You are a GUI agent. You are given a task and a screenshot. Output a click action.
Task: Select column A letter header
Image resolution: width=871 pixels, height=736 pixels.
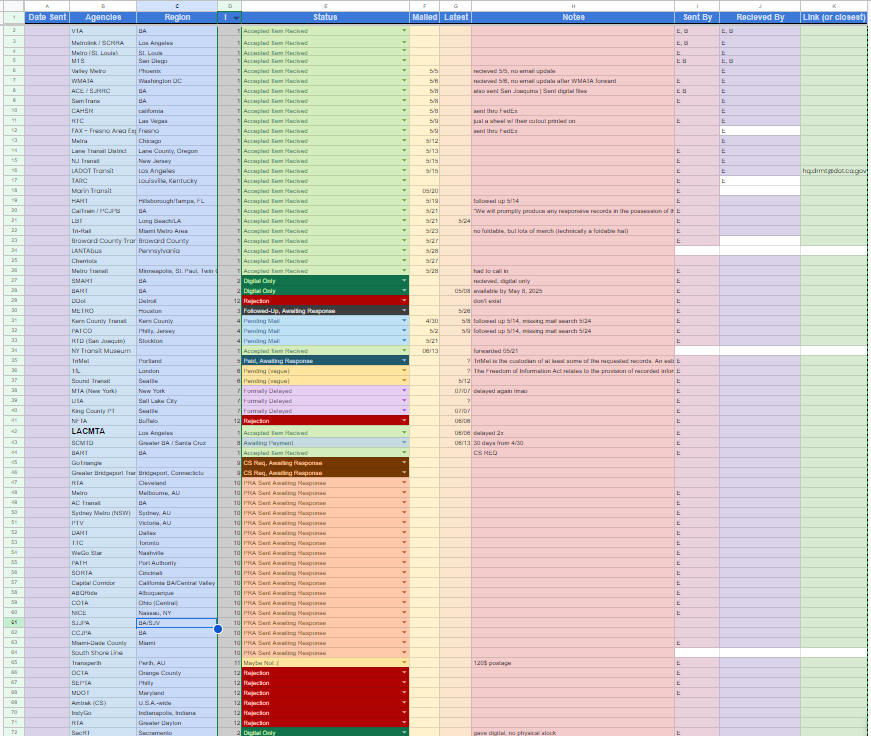click(x=47, y=6)
